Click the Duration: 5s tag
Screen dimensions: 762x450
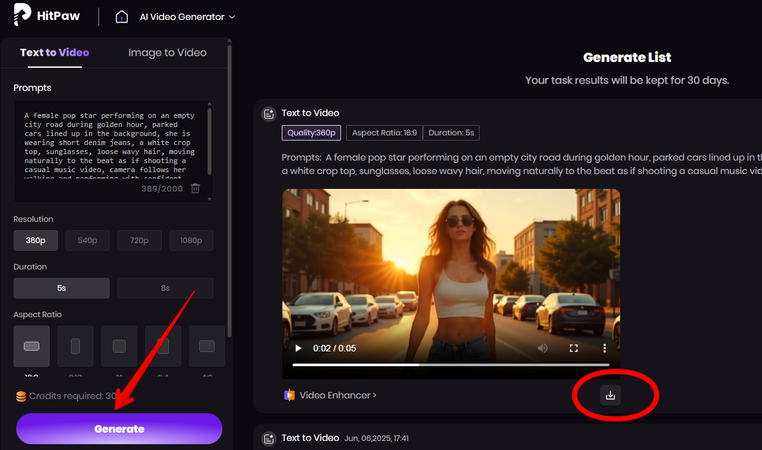(451, 133)
